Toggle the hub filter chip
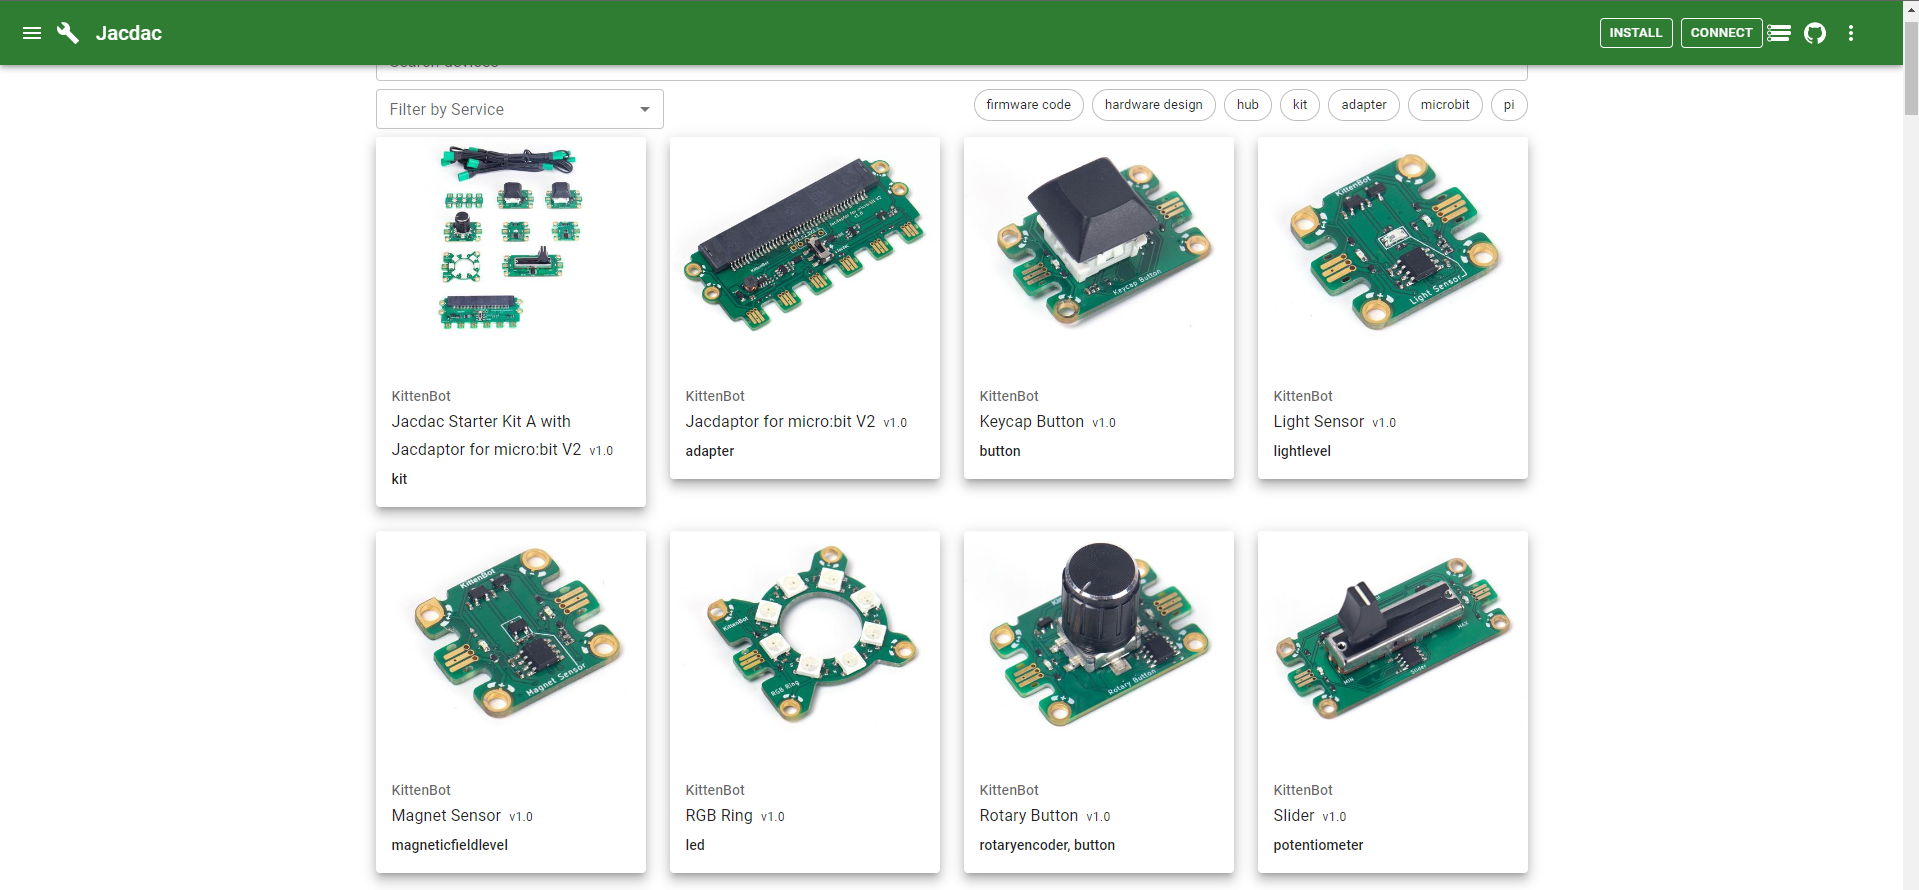Image resolution: width=1919 pixels, height=890 pixels. click(x=1247, y=105)
